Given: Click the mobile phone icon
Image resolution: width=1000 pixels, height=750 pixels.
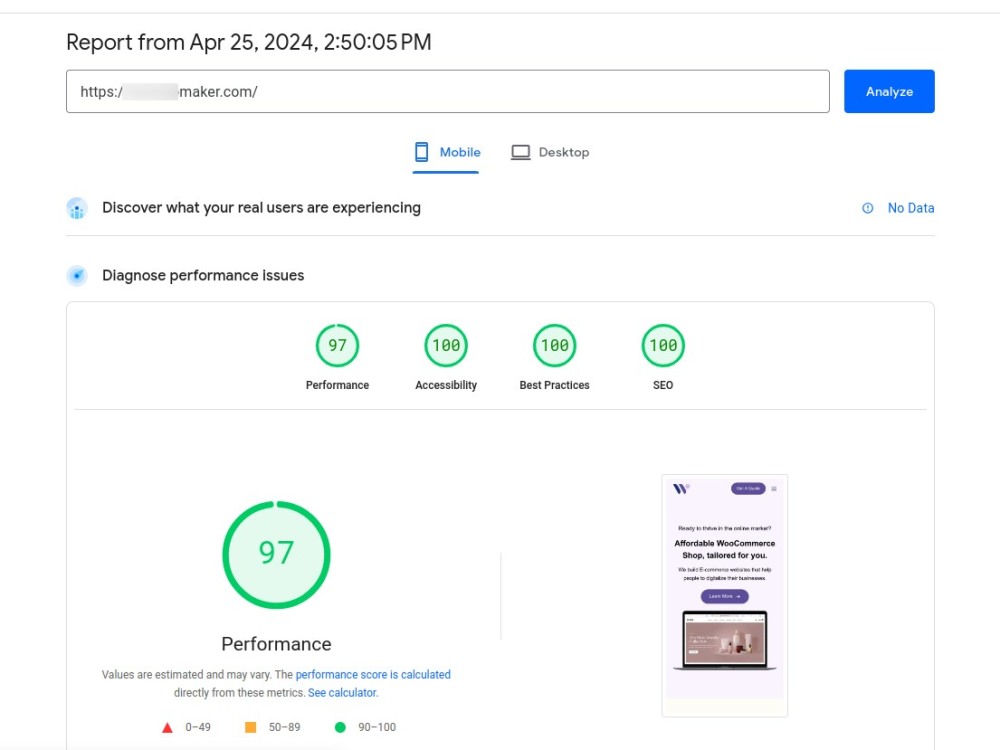Looking at the screenshot, I should (422, 152).
